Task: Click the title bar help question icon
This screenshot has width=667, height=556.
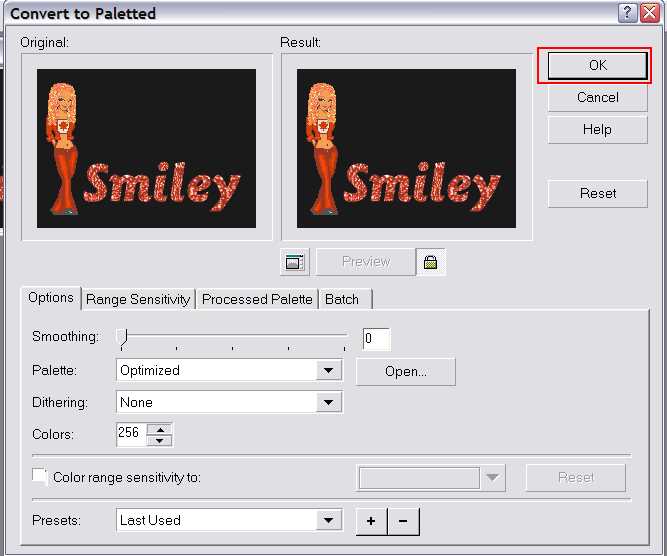Action: point(626,13)
